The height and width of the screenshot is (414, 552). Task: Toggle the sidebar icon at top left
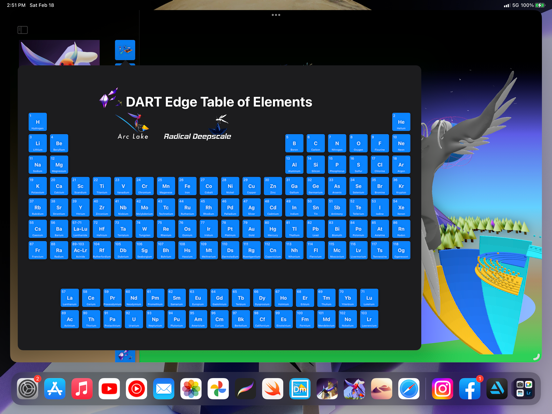[x=23, y=30]
